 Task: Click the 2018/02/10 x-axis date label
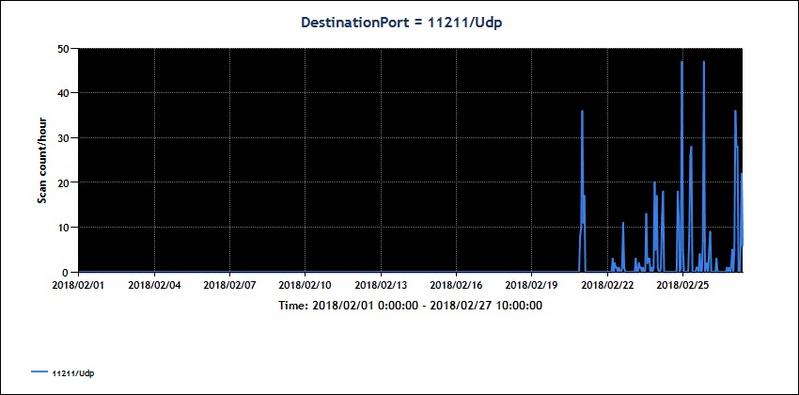(x=305, y=285)
